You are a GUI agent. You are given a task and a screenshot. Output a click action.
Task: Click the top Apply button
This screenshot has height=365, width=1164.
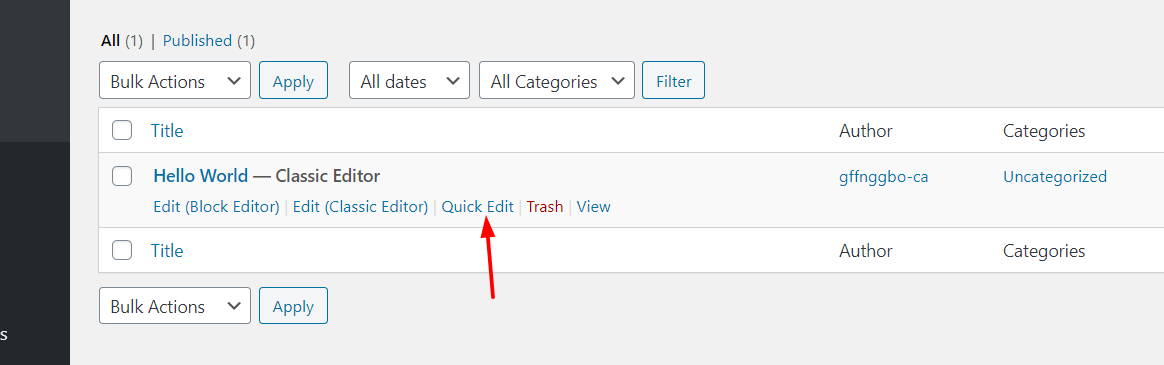(293, 81)
